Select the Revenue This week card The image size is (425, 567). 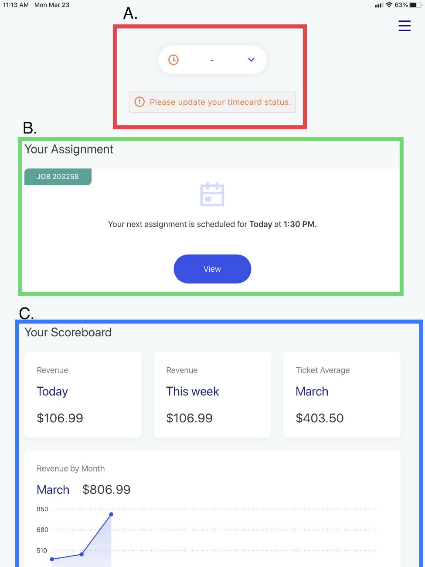point(212,395)
